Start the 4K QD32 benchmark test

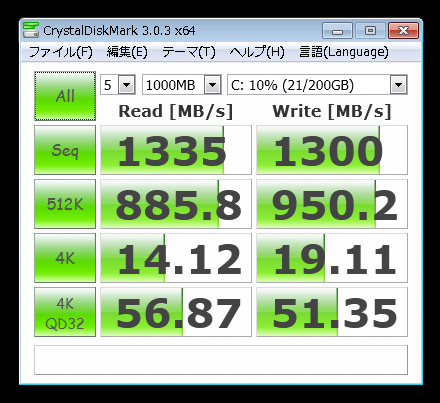[x=65, y=312]
